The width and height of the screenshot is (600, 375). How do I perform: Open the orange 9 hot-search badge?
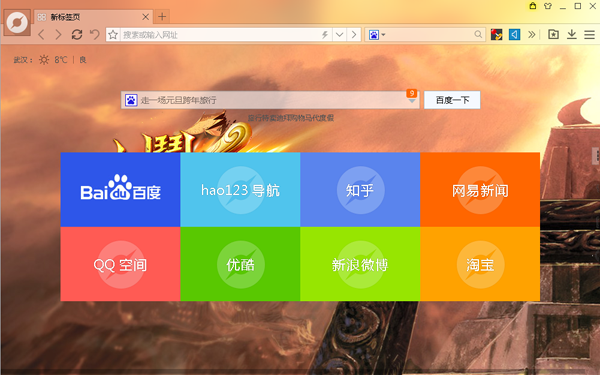pos(412,93)
